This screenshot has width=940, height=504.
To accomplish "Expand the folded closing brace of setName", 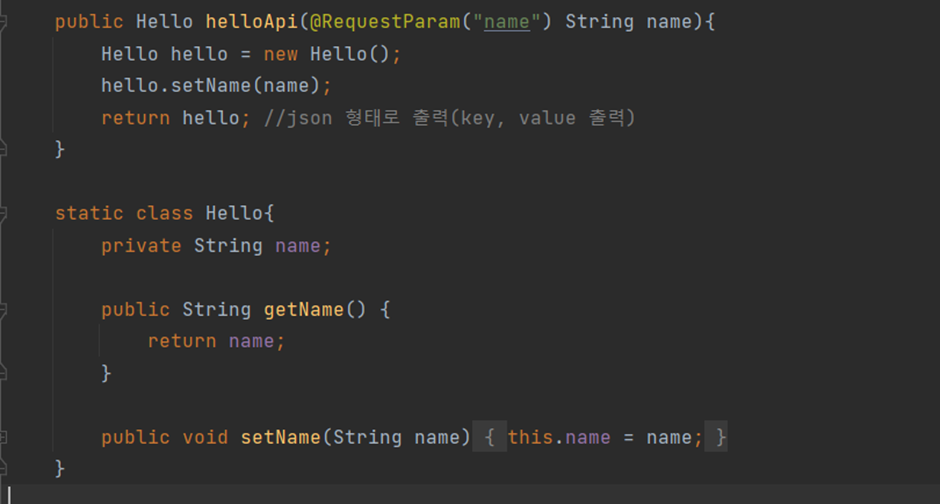I will point(716,437).
